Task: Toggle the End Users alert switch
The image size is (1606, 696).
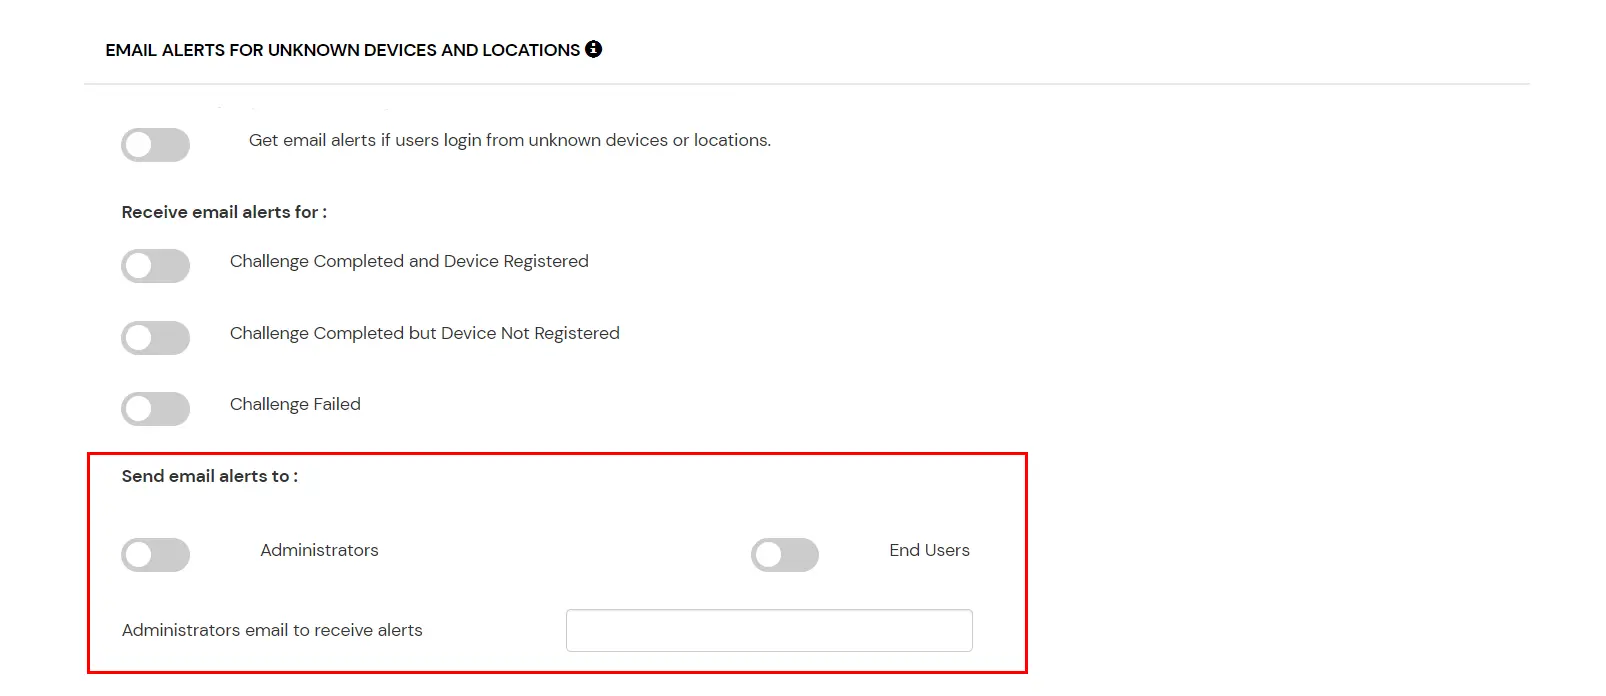Action: [785, 554]
